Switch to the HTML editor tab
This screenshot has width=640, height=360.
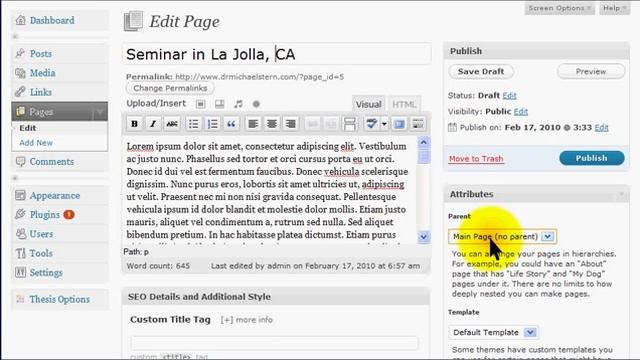(404, 104)
